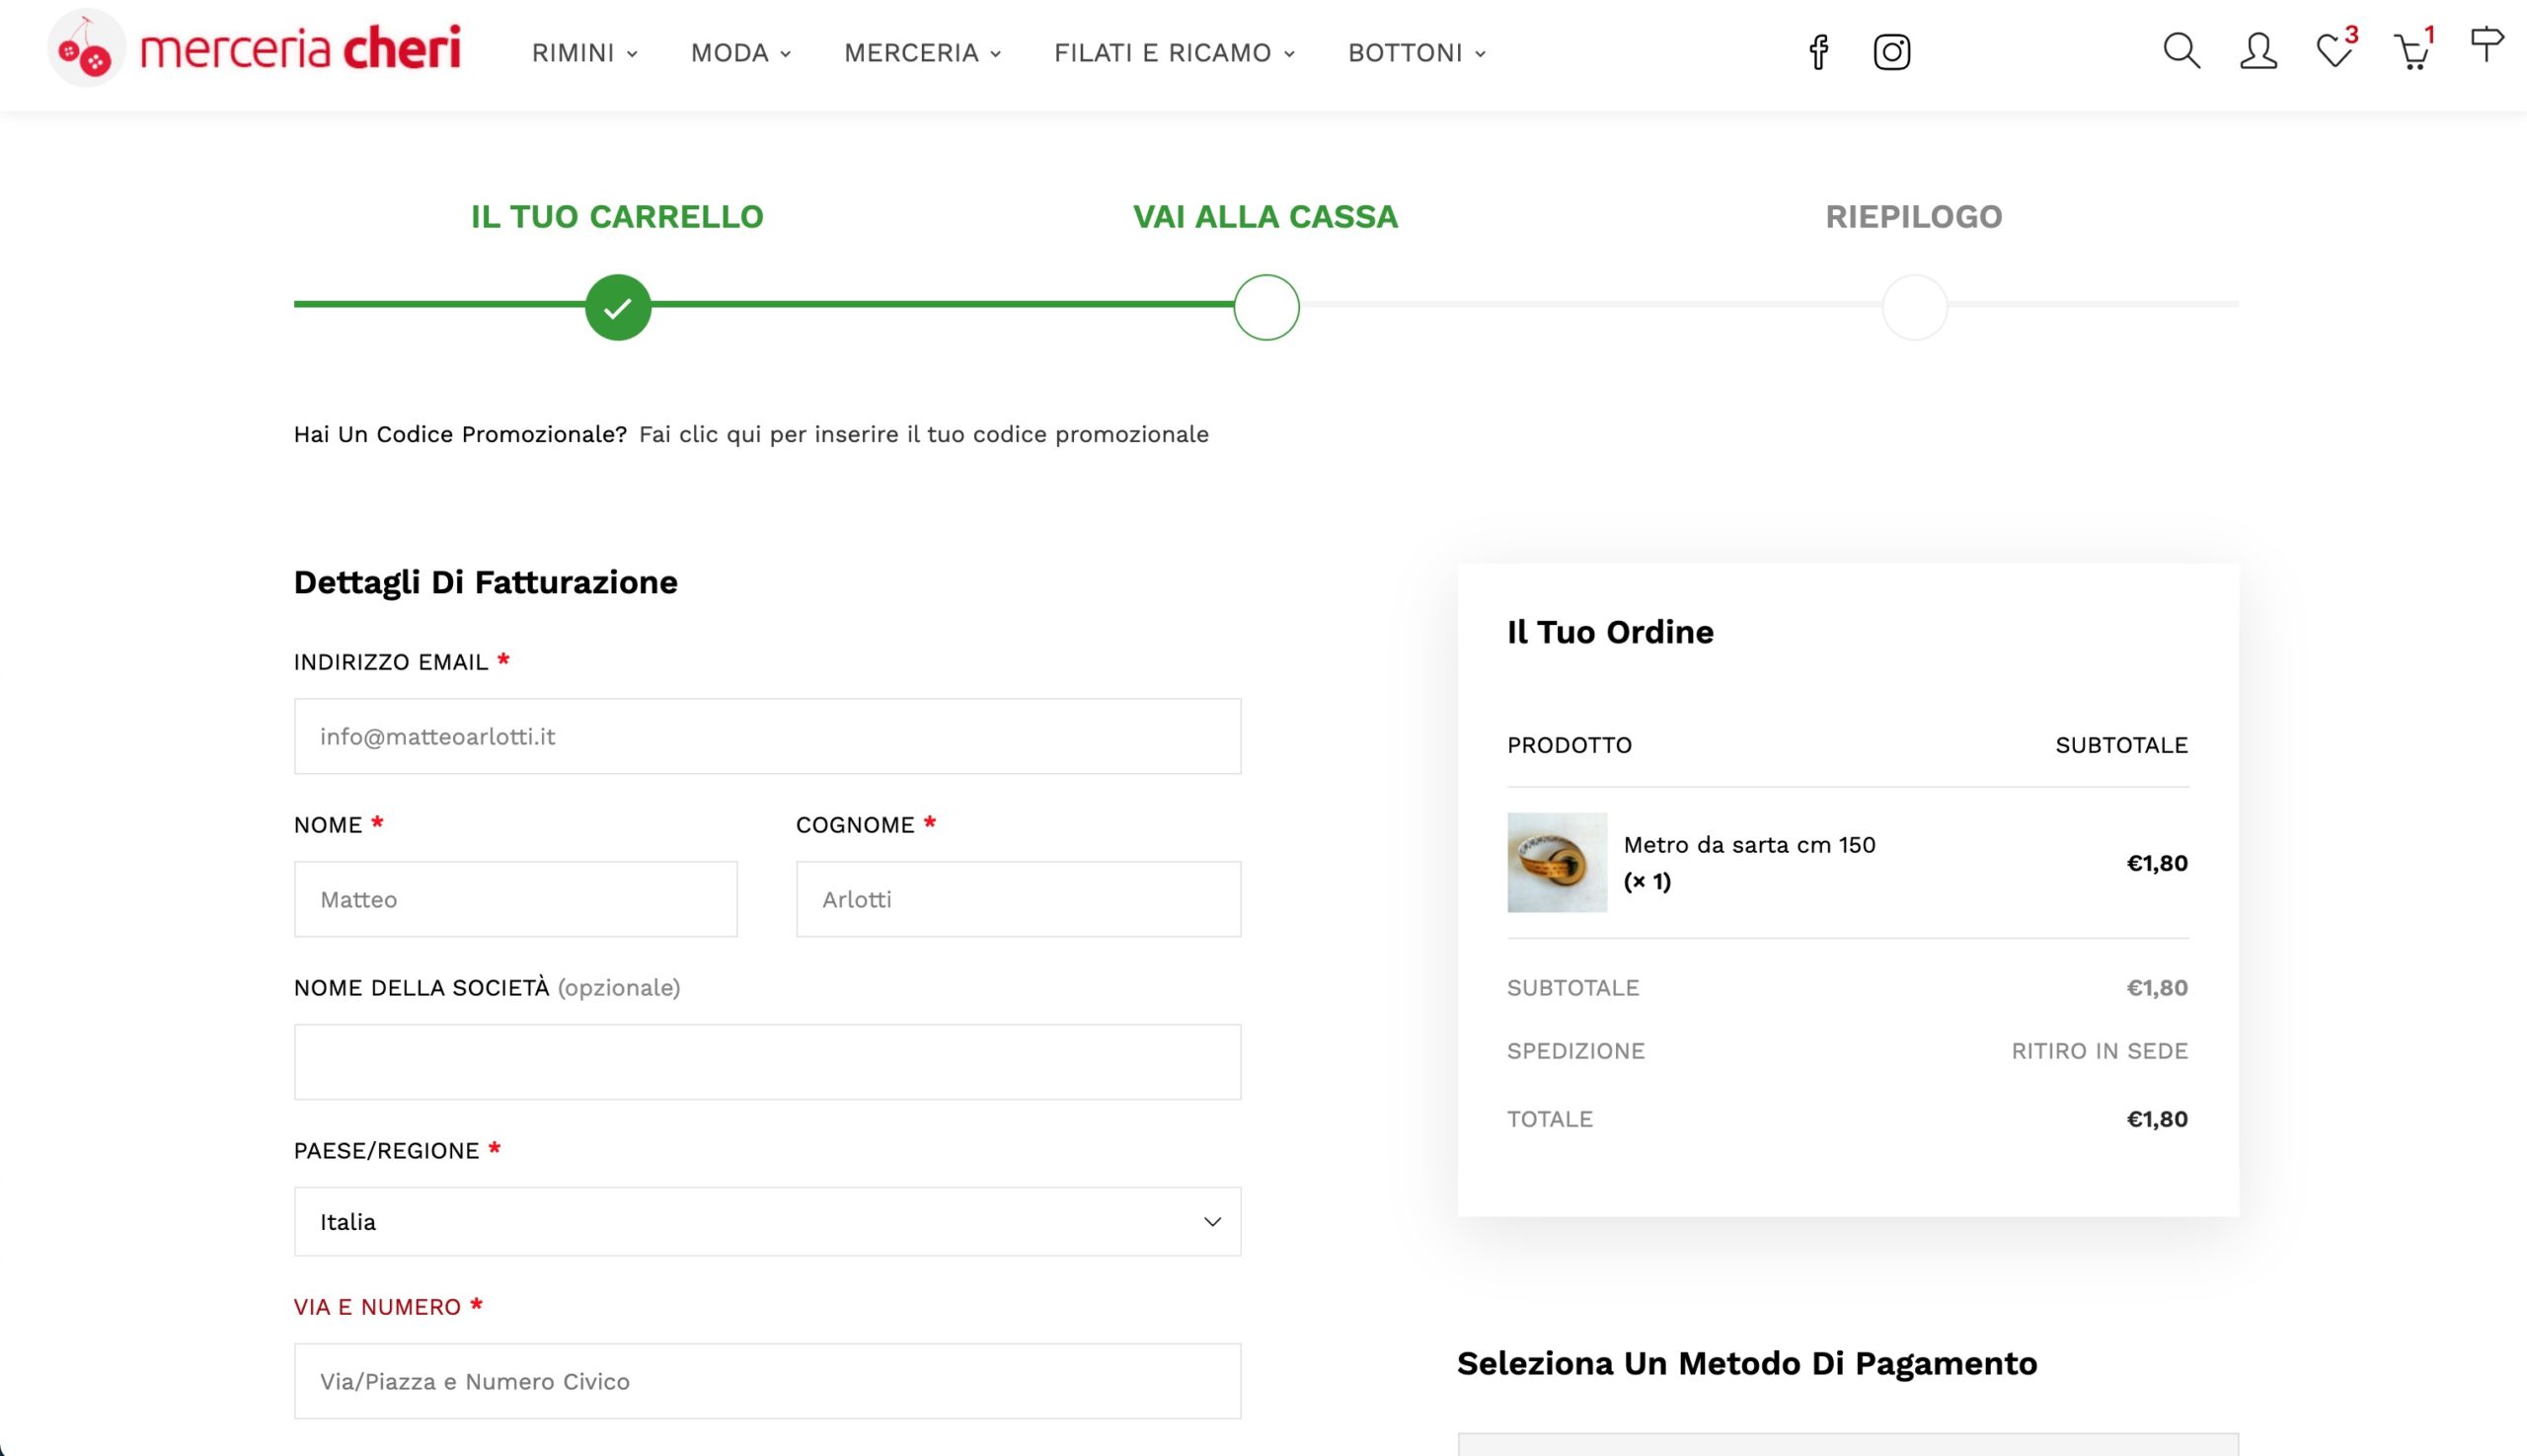
Task: Click the Merceria Cheri cherry logo
Action: [86, 49]
